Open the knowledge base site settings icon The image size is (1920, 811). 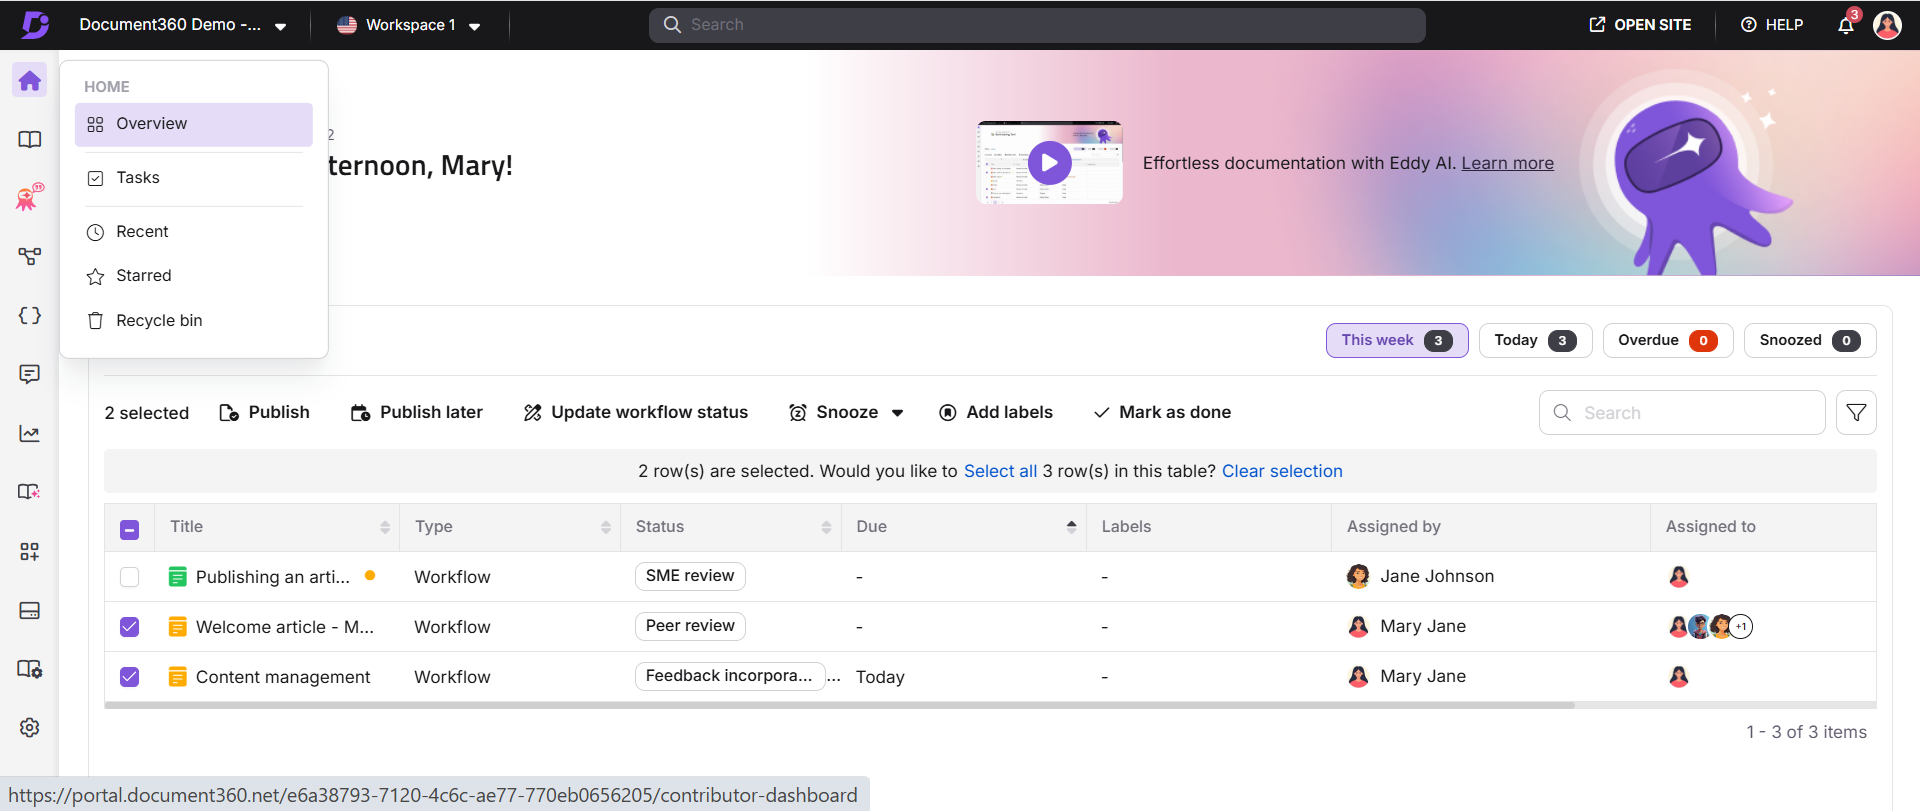pos(30,669)
